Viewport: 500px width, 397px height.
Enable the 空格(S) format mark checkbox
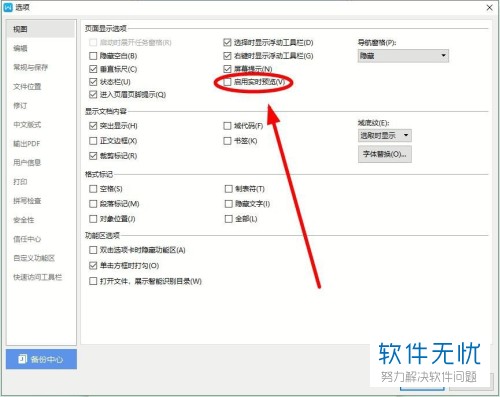[x=93, y=189]
